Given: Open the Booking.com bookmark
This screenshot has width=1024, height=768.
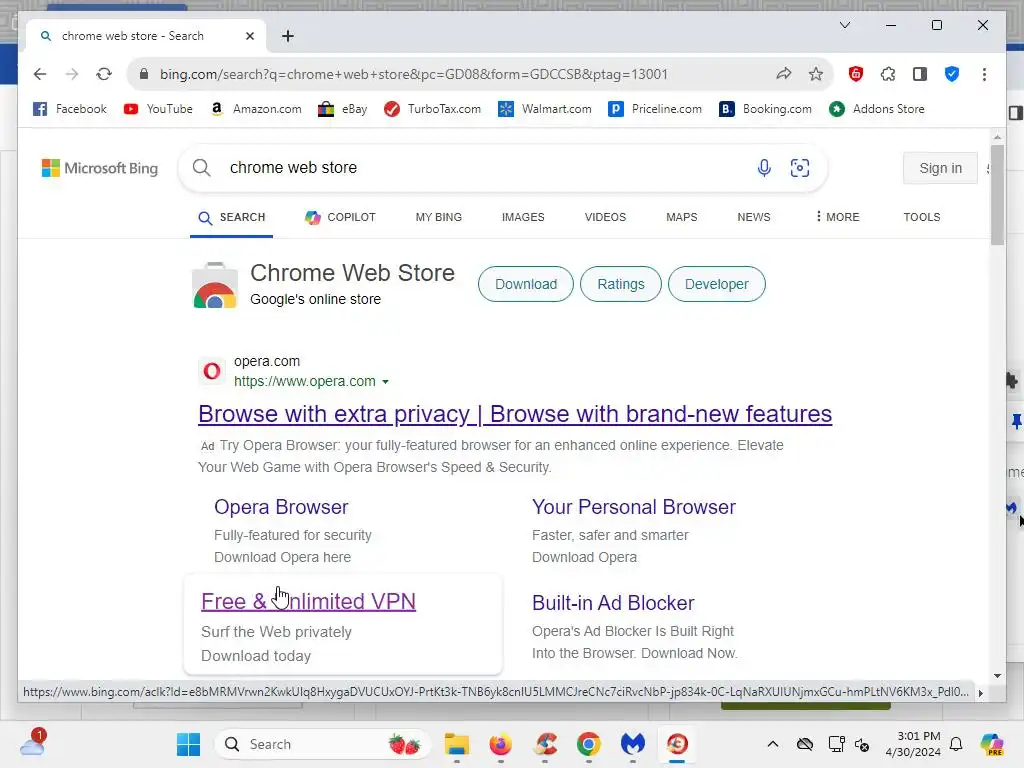Looking at the screenshot, I should (x=765, y=109).
